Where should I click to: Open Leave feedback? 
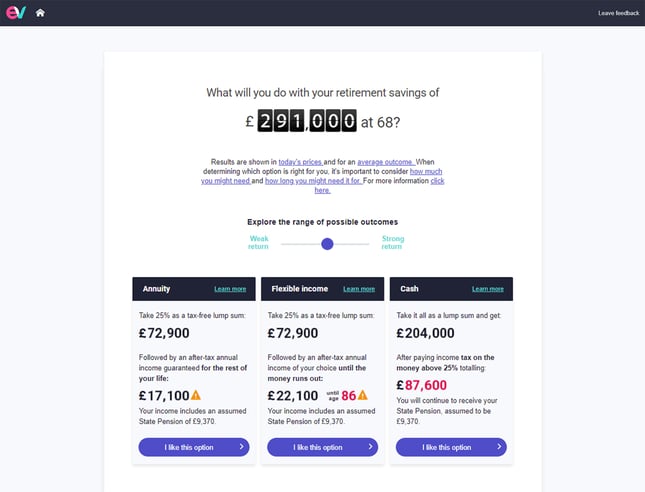pos(619,13)
